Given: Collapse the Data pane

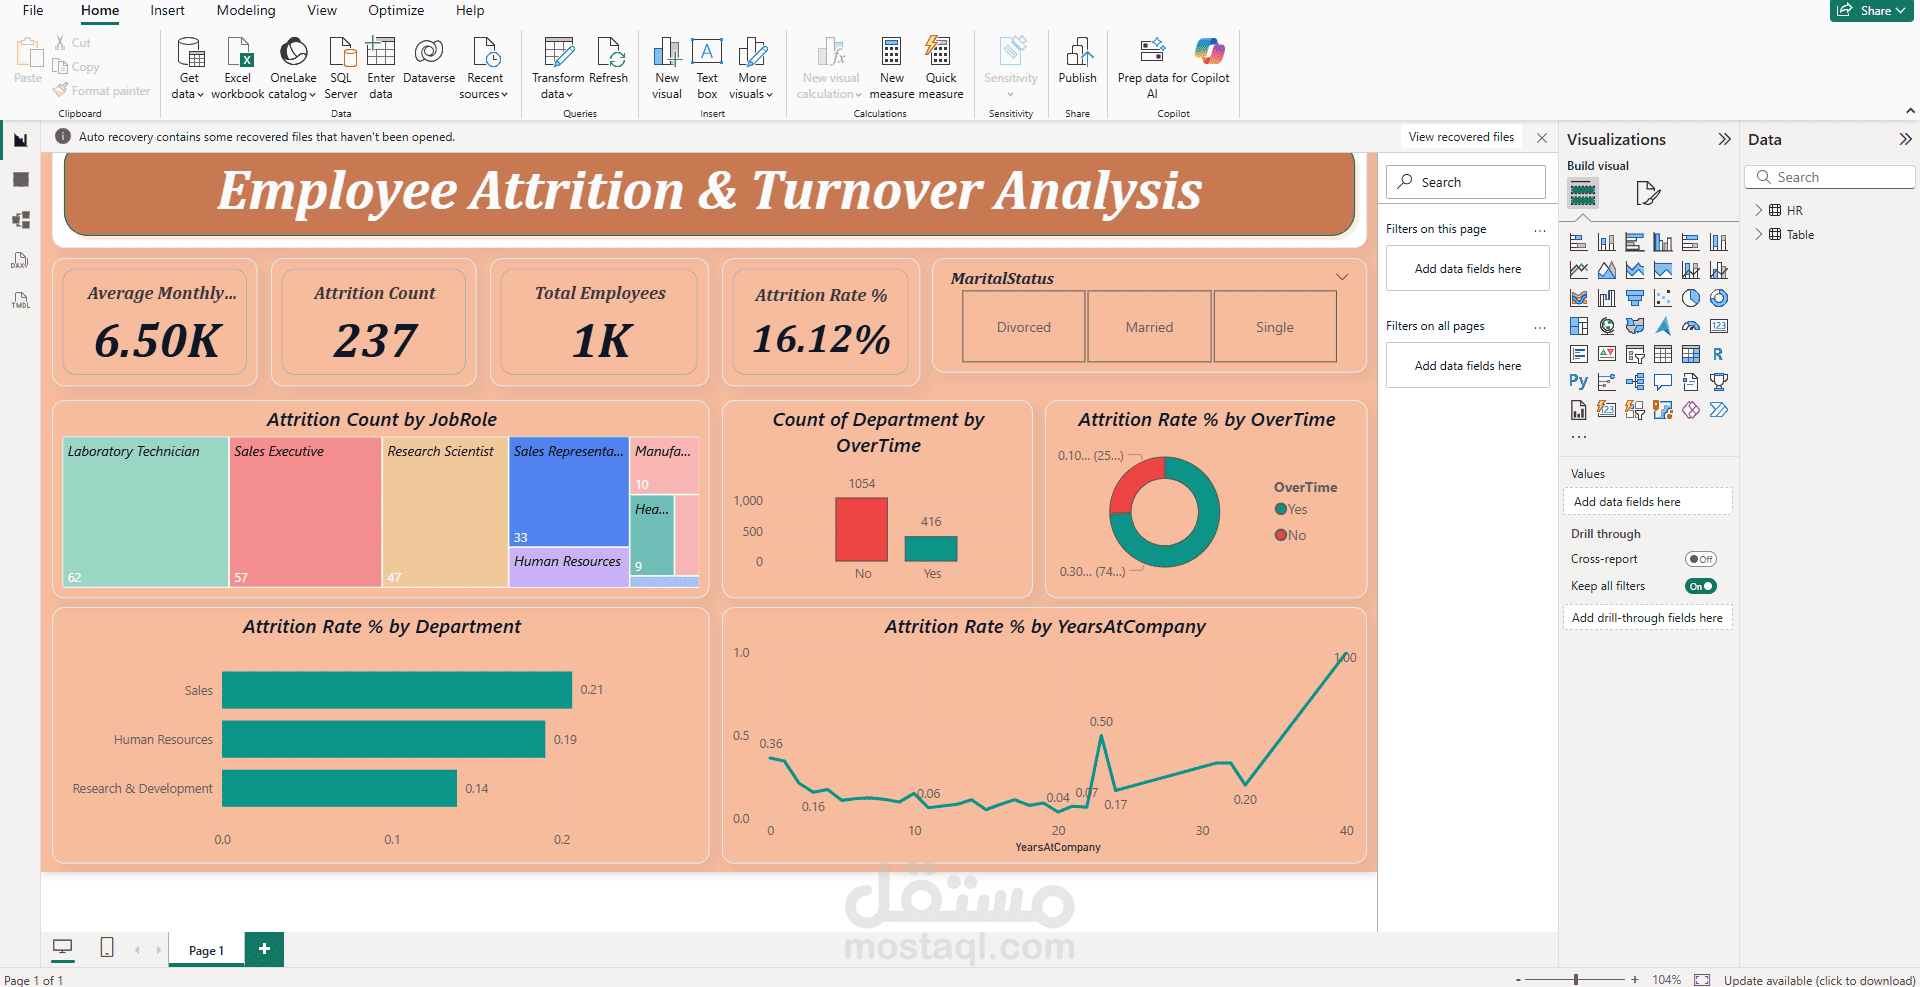Looking at the screenshot, I should tap(1905, 140).
